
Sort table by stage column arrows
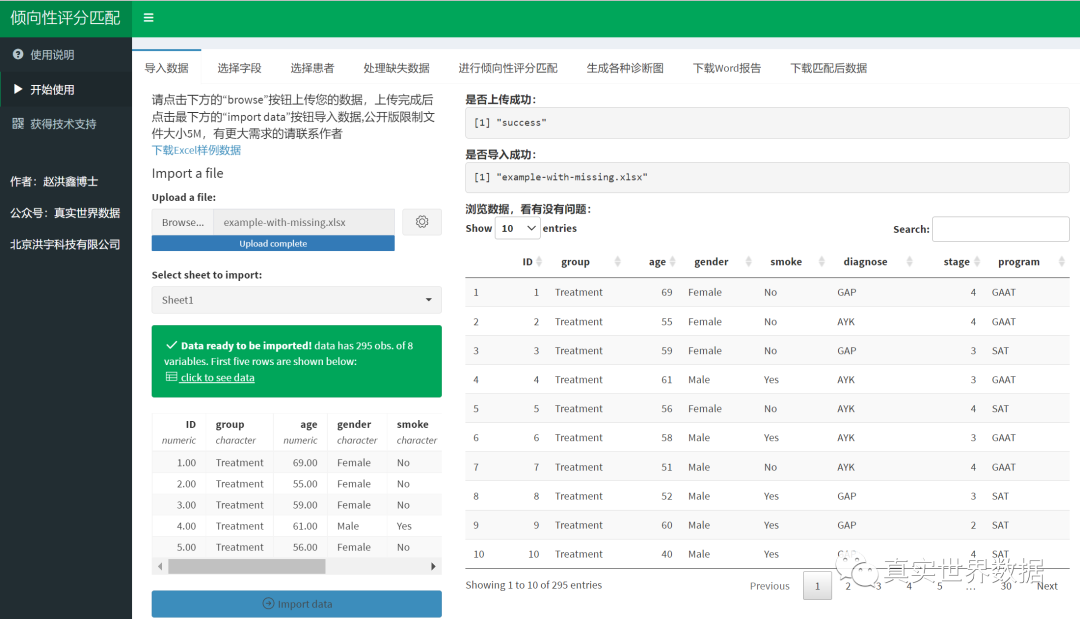click(x=977, y=262)
